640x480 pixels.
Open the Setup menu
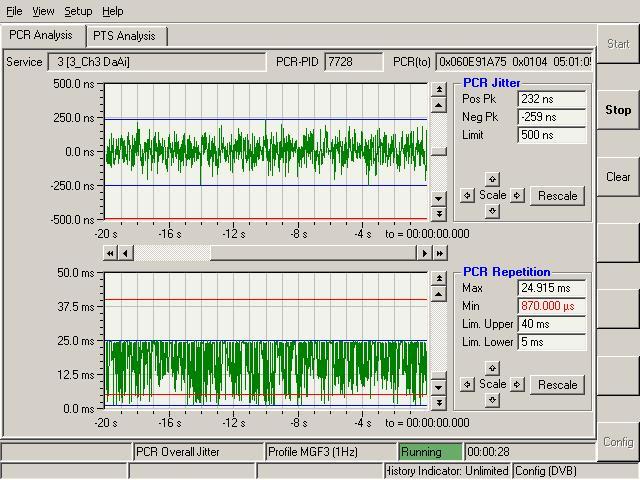point(78,11)
